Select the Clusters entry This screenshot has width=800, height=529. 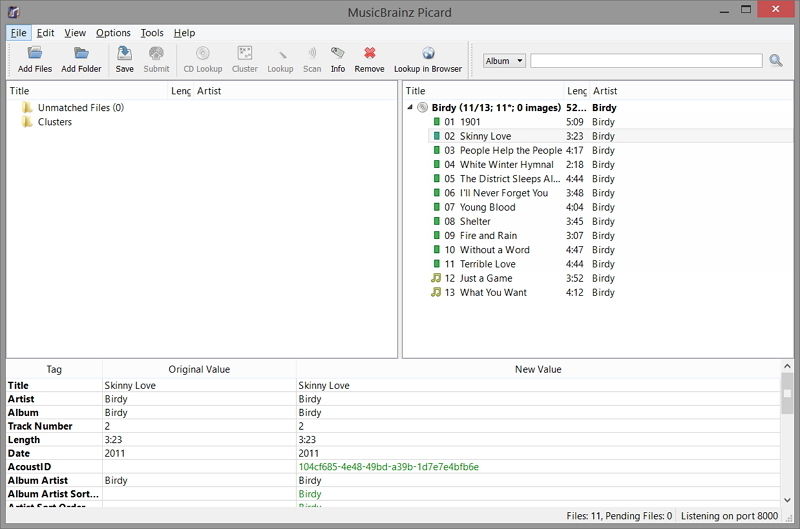click(55, 122)
